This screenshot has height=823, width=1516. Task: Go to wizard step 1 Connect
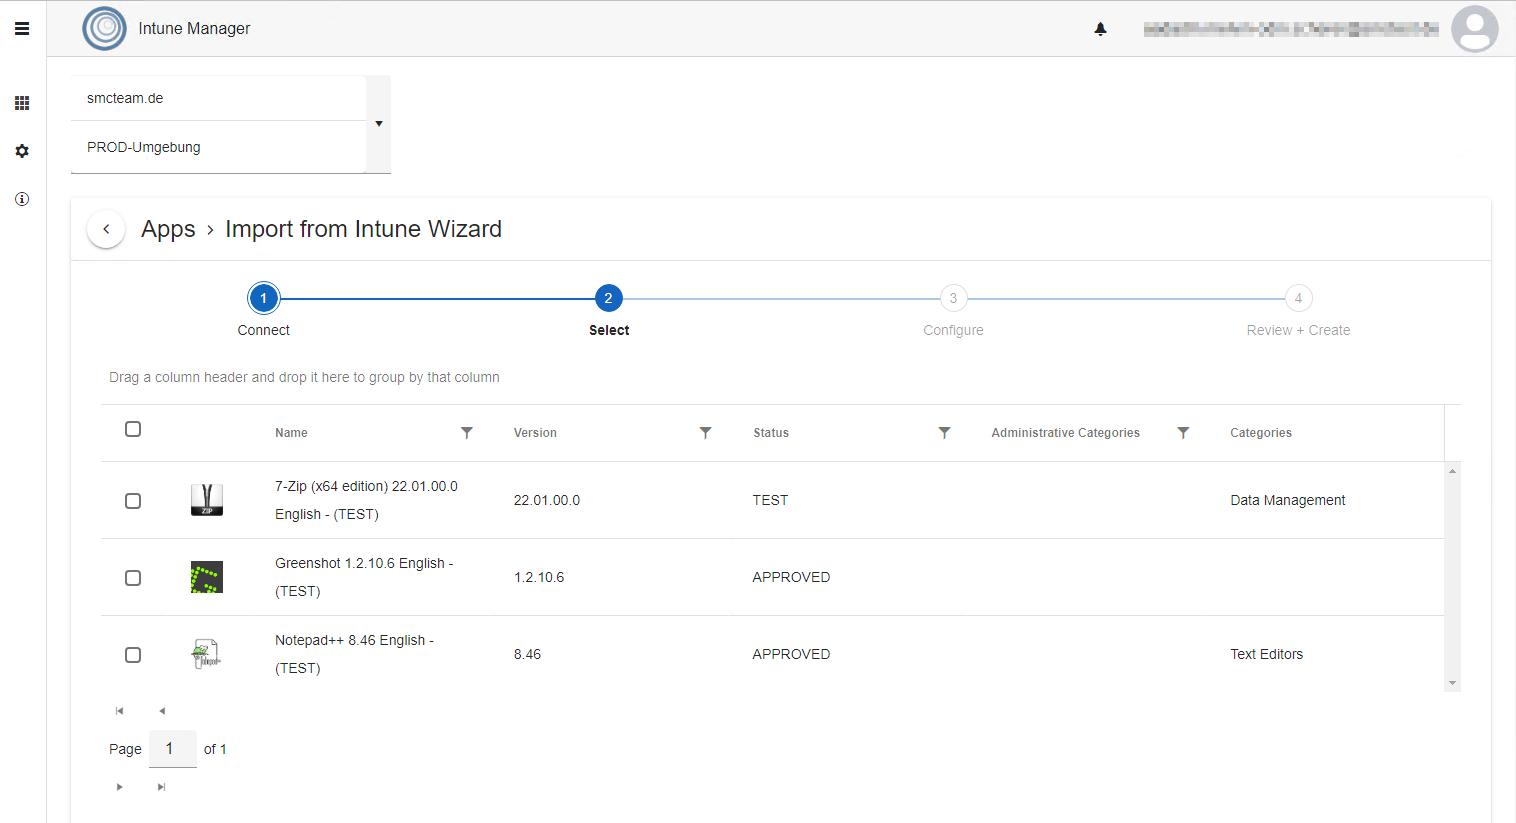pos(264,298)
